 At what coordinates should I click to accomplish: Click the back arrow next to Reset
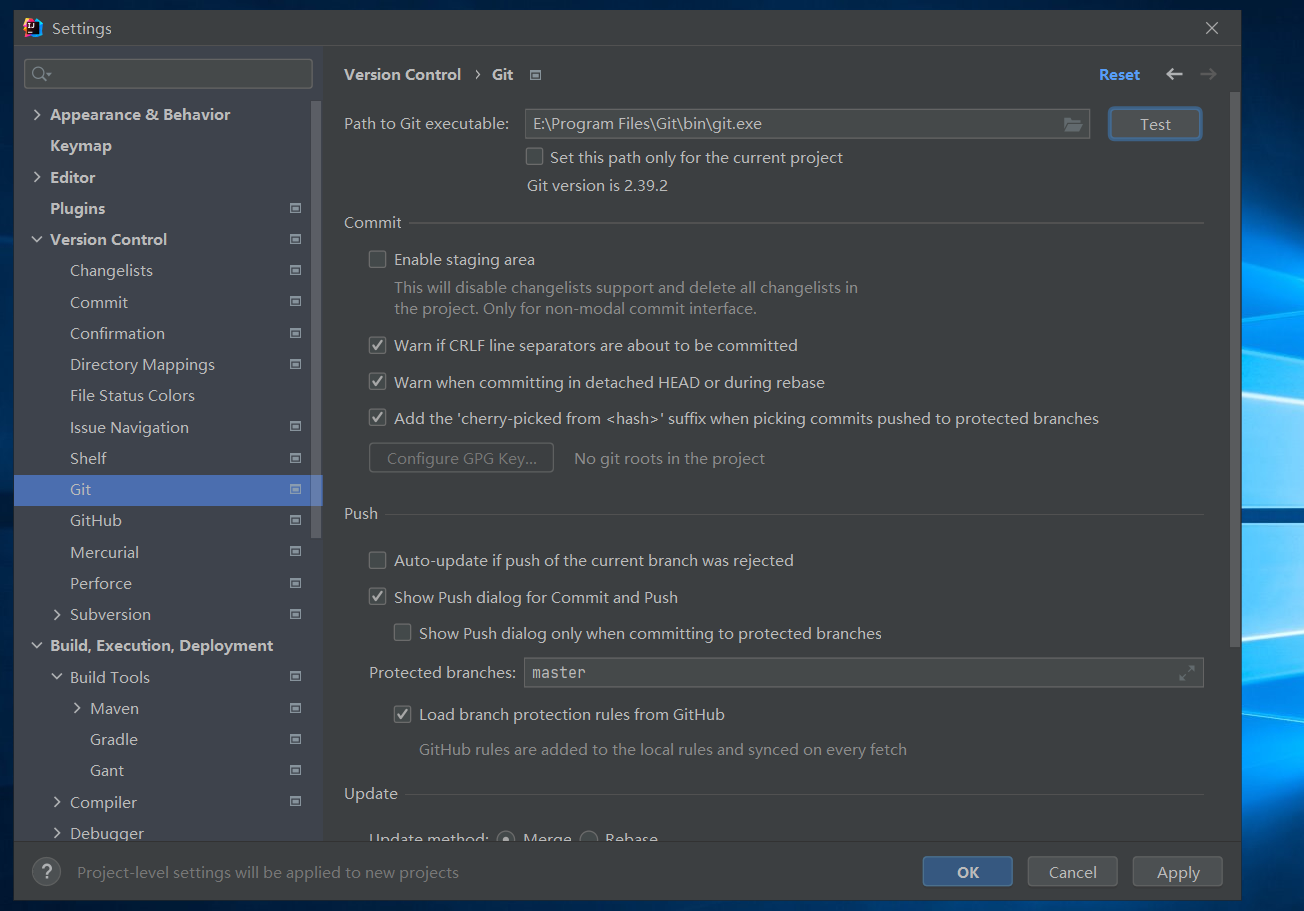point(1174,74)
